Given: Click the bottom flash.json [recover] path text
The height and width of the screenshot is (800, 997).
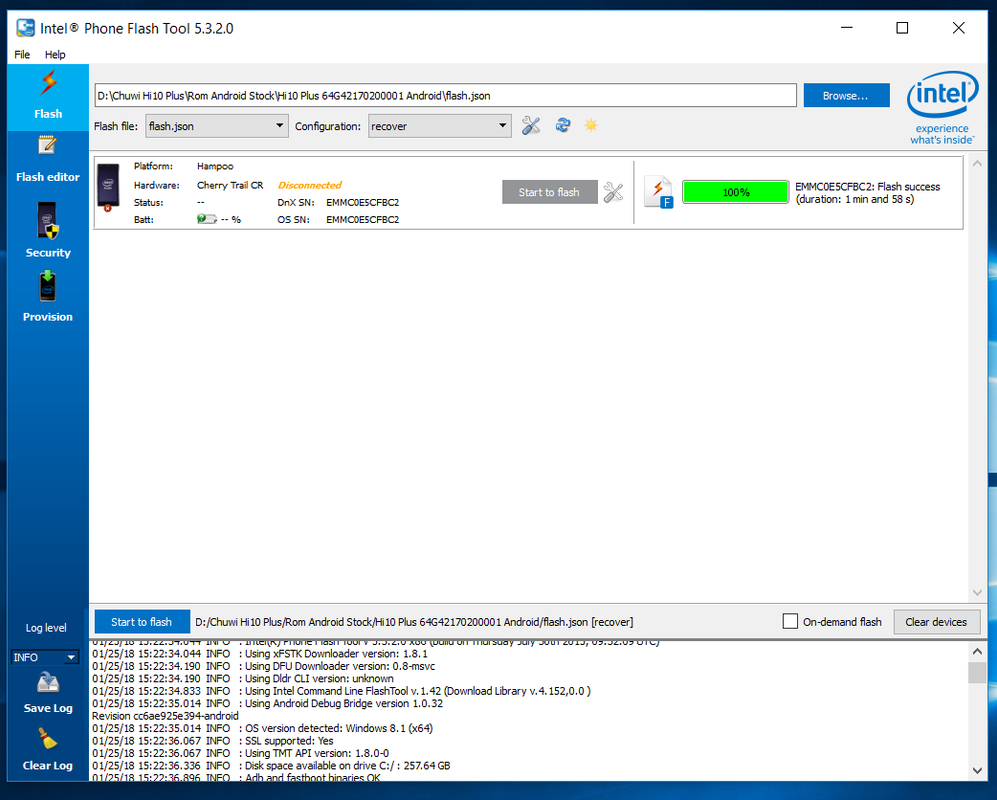Looking at the screenshot, I should pyautogui.click(x=414, y=622).
